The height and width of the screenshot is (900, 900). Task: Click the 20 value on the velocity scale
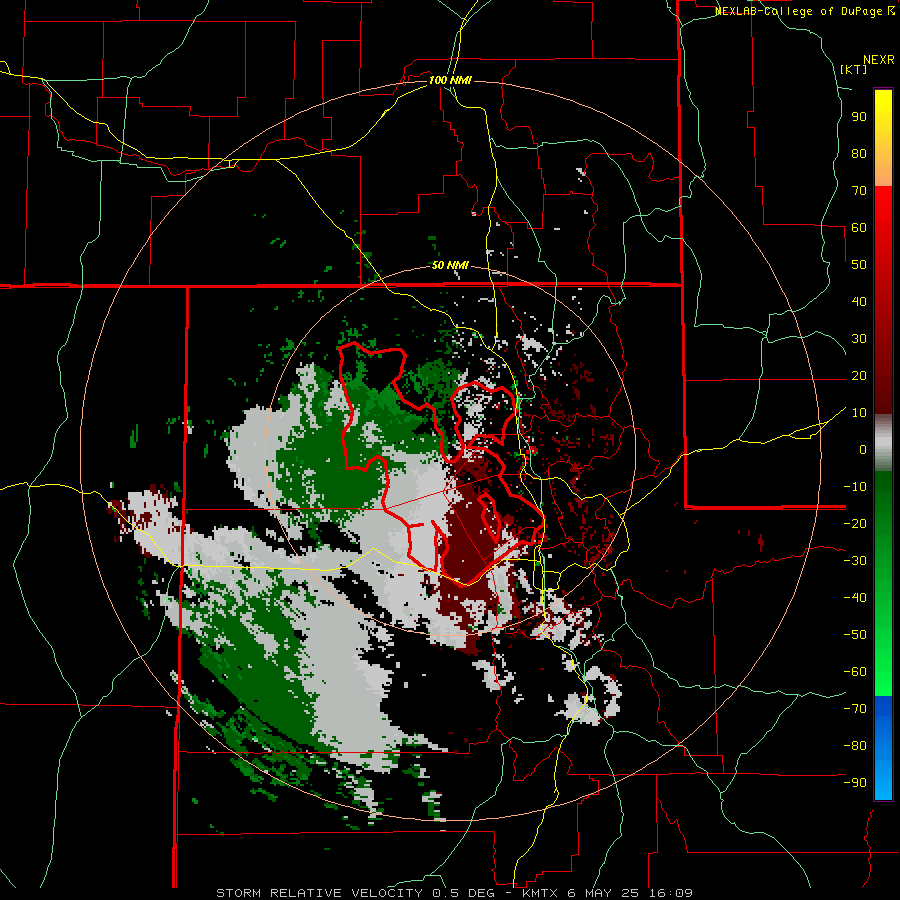pos(859,376)
